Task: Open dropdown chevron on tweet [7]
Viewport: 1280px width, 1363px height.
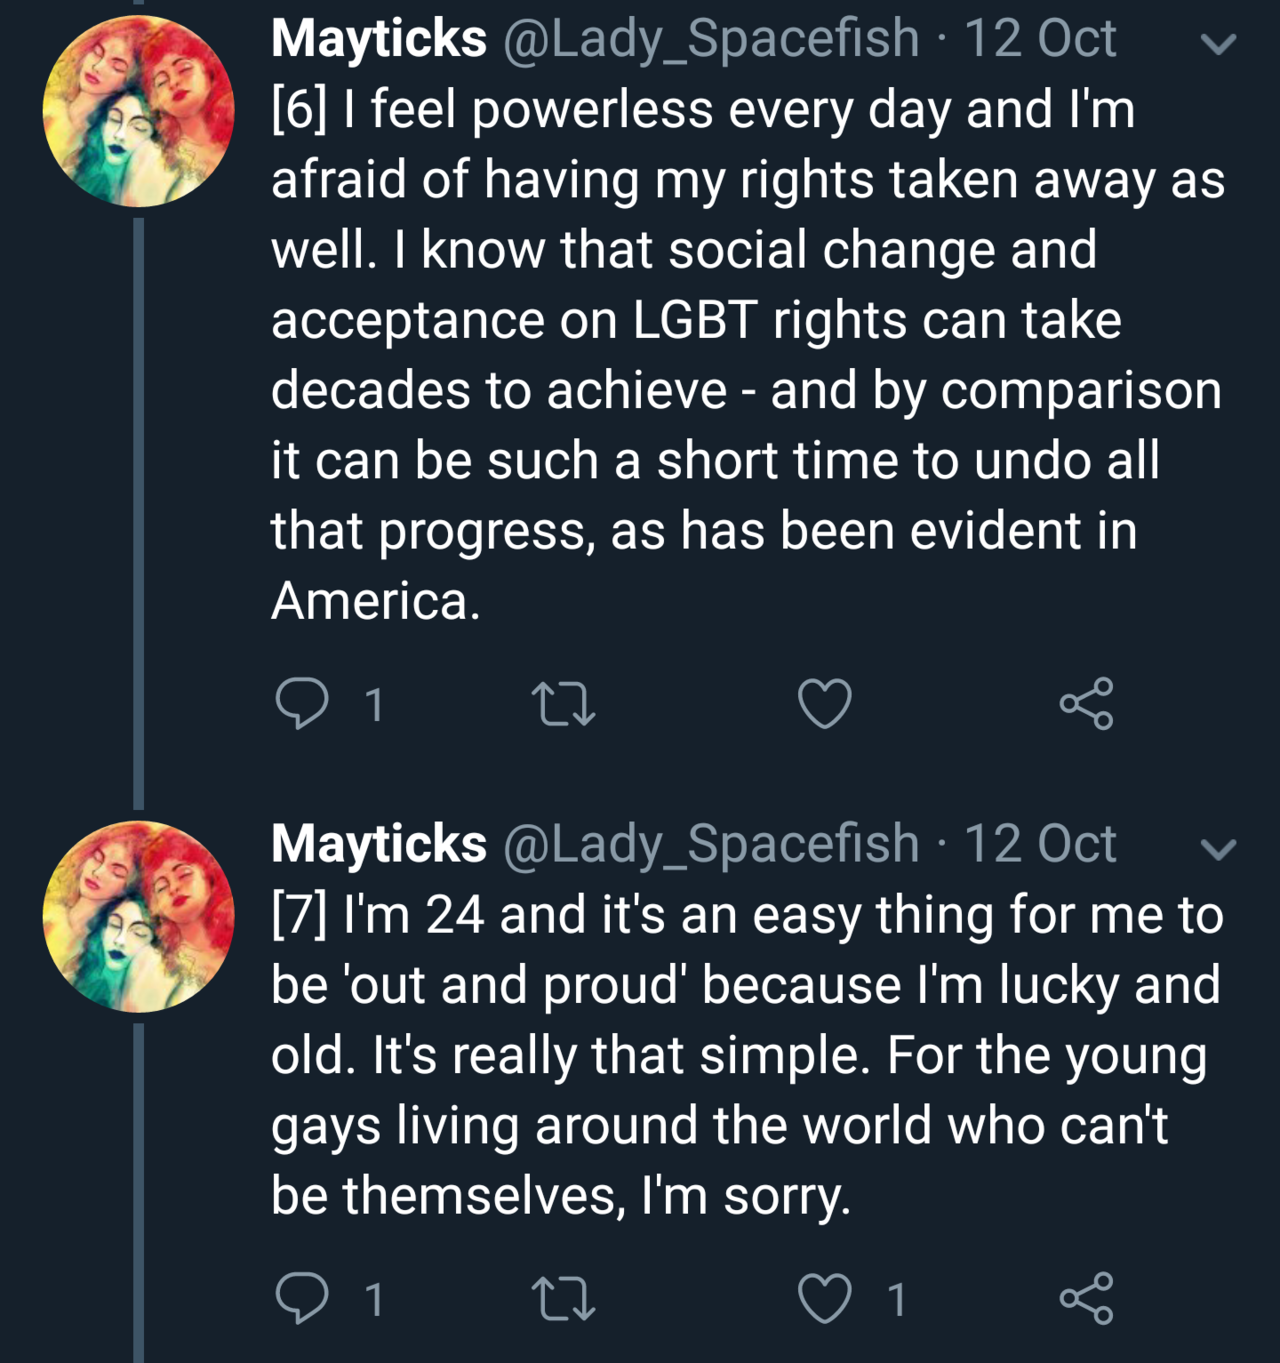Action: pos(1218,849)
